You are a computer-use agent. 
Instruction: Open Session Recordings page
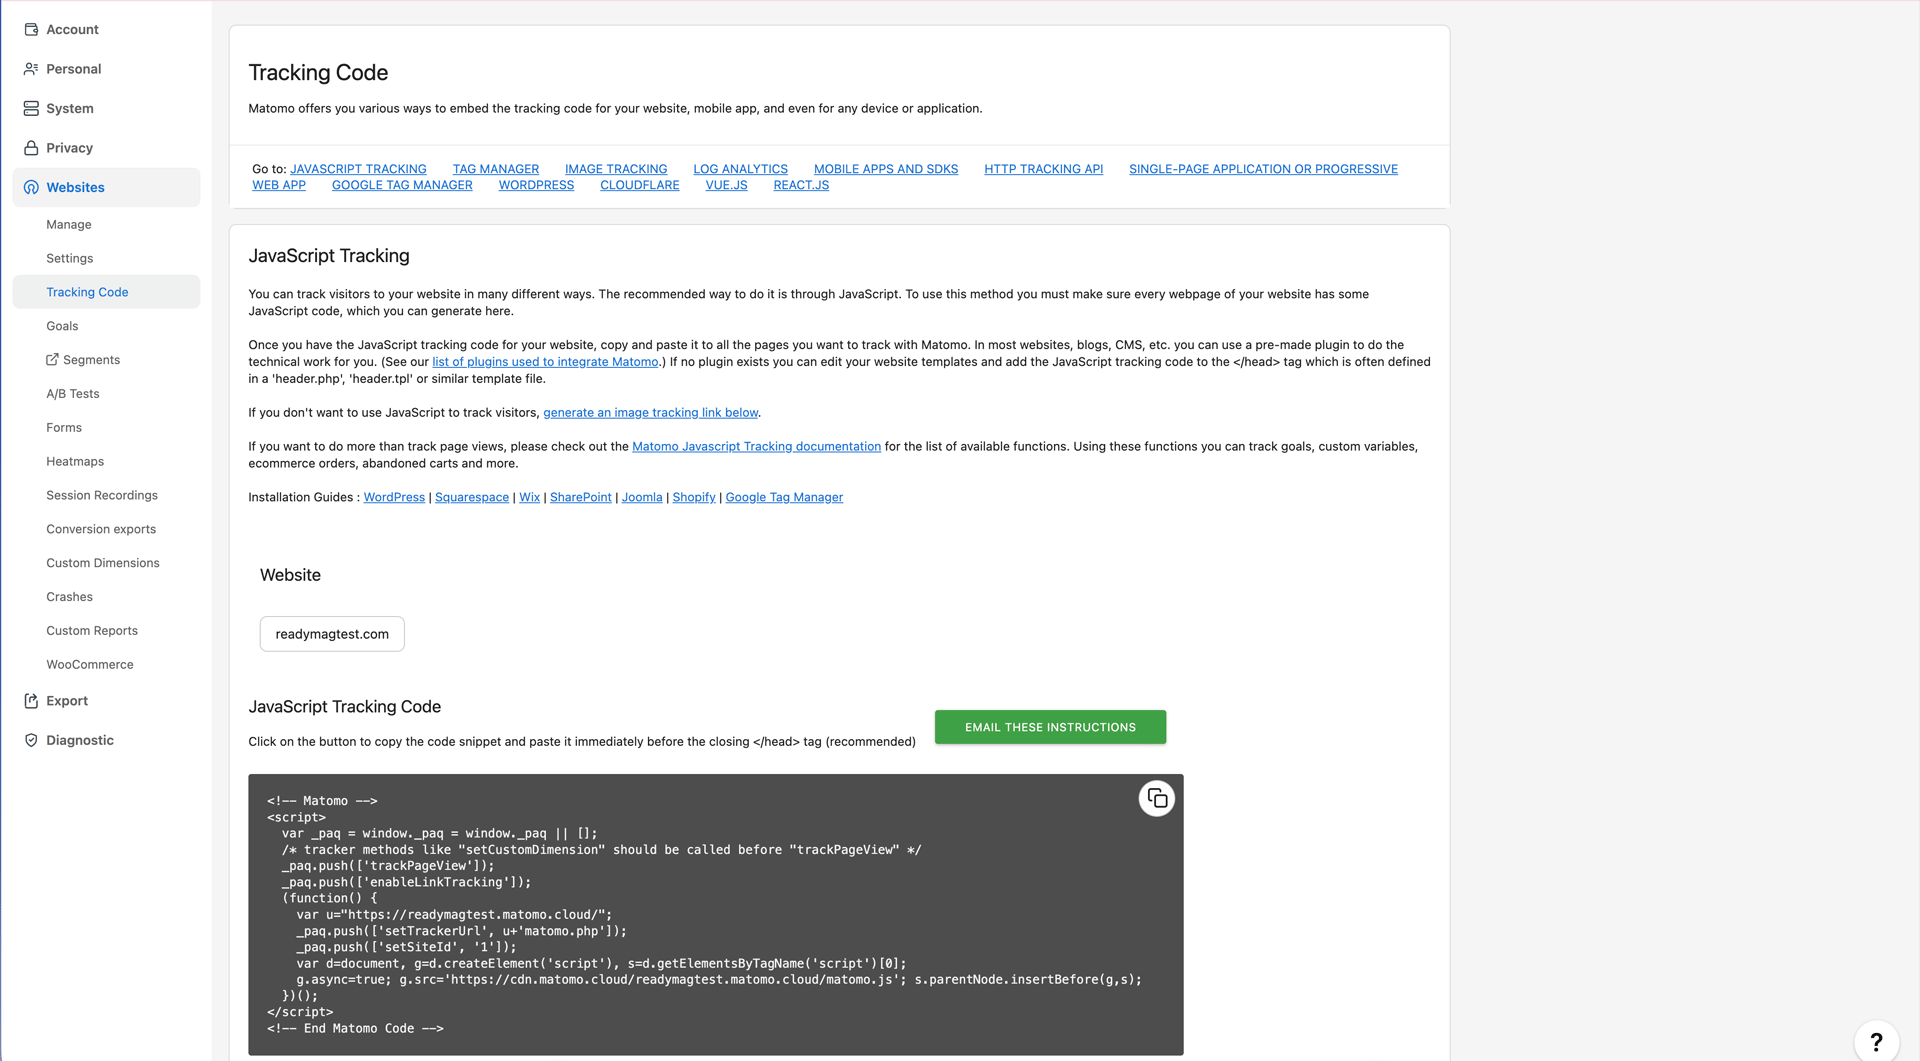[x=102, y=496]
